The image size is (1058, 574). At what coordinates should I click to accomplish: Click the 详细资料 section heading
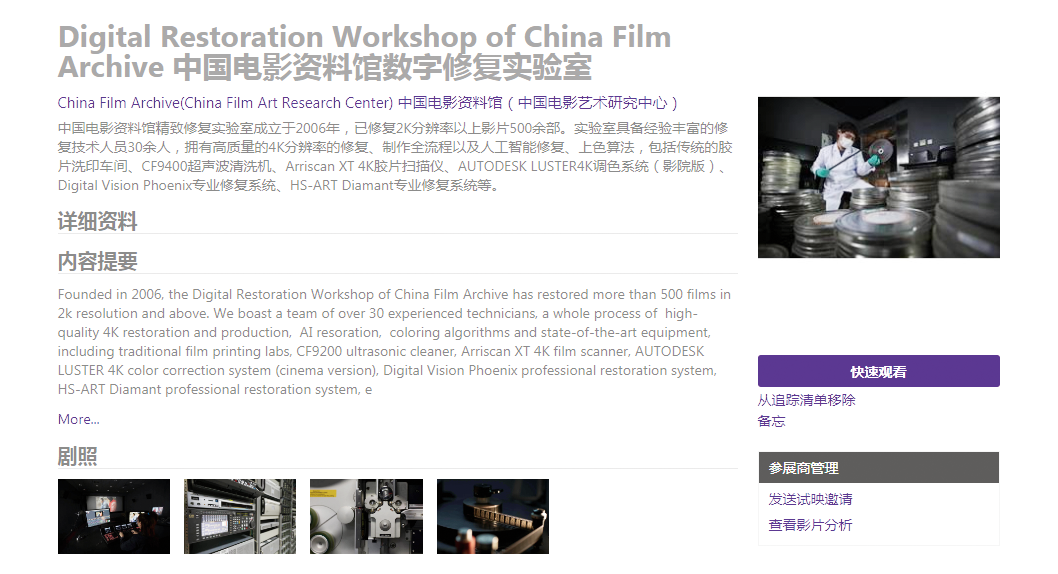pyautogui.click(x=97, y=221)
